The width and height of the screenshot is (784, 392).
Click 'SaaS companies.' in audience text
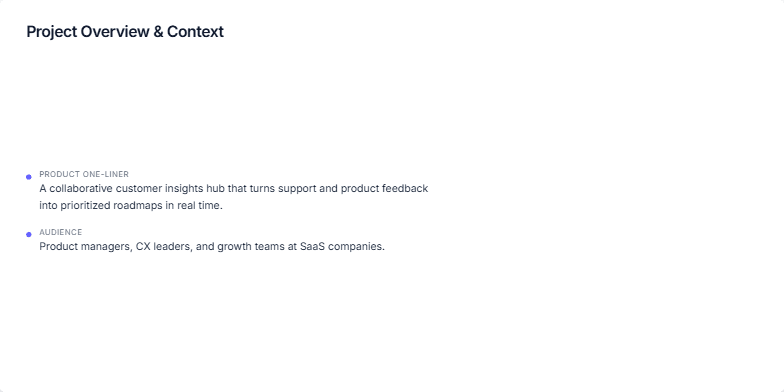(342, 246)
